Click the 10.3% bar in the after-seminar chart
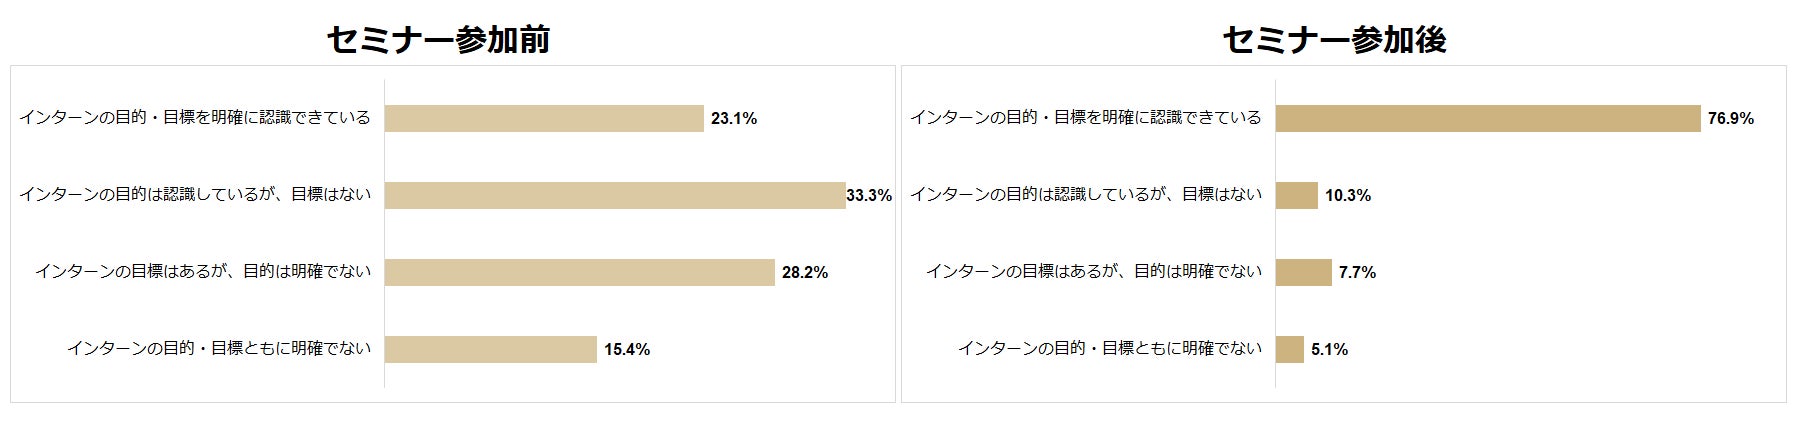 pos(1296,196)
